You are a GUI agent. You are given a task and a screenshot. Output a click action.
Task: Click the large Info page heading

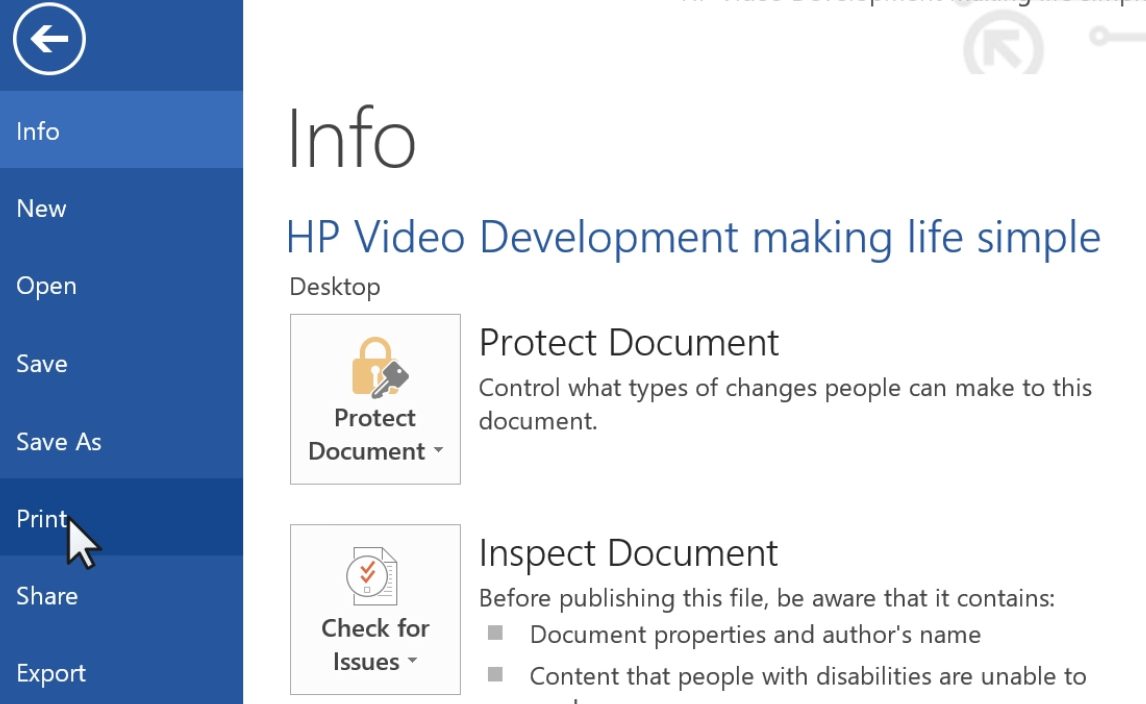(352, 139)
